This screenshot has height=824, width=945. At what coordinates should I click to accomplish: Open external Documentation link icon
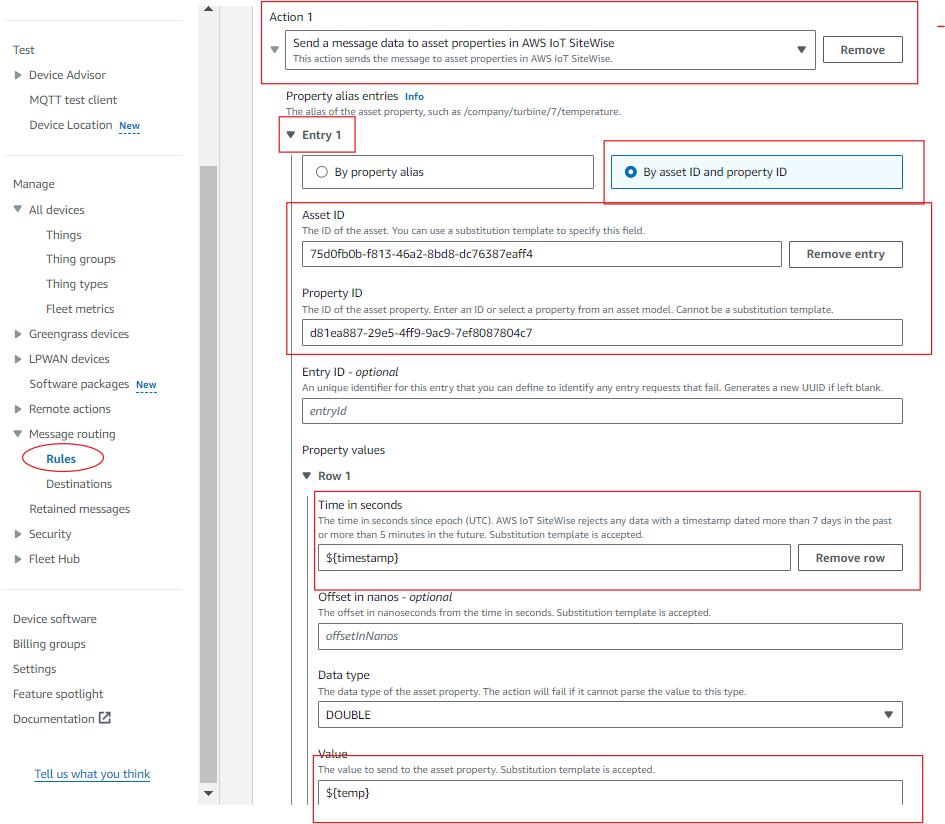click(105, 718)
